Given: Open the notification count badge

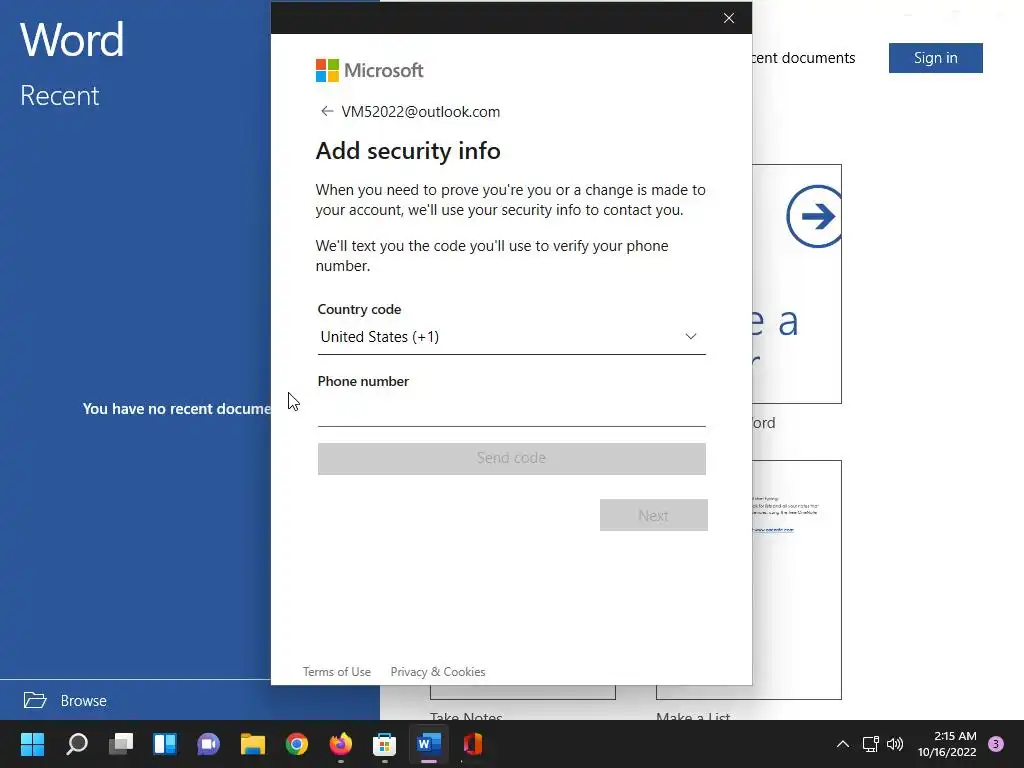Looking at the screenshot, I should coord(996,744).
